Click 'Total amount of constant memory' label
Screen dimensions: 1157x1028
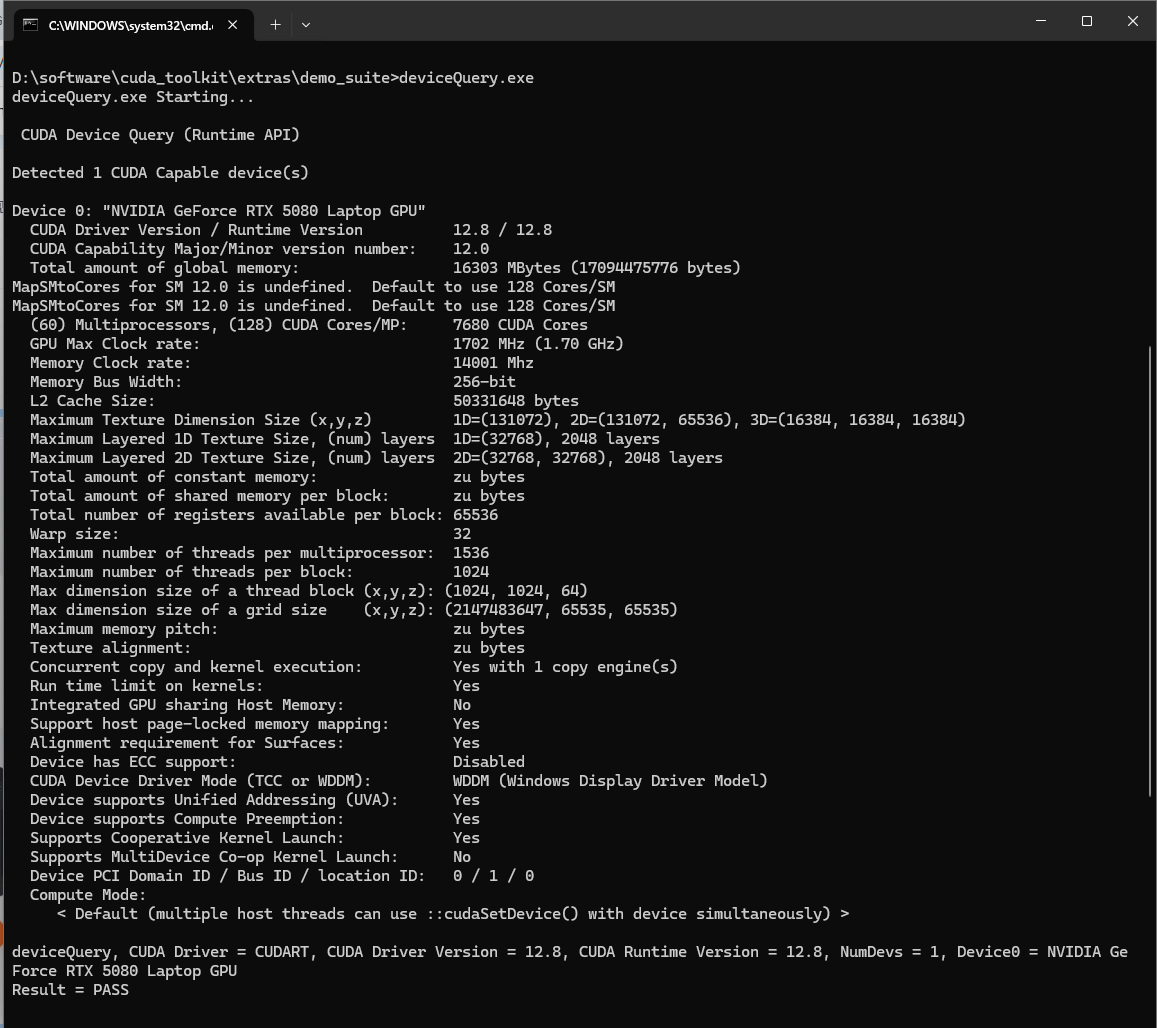(173, 477)
